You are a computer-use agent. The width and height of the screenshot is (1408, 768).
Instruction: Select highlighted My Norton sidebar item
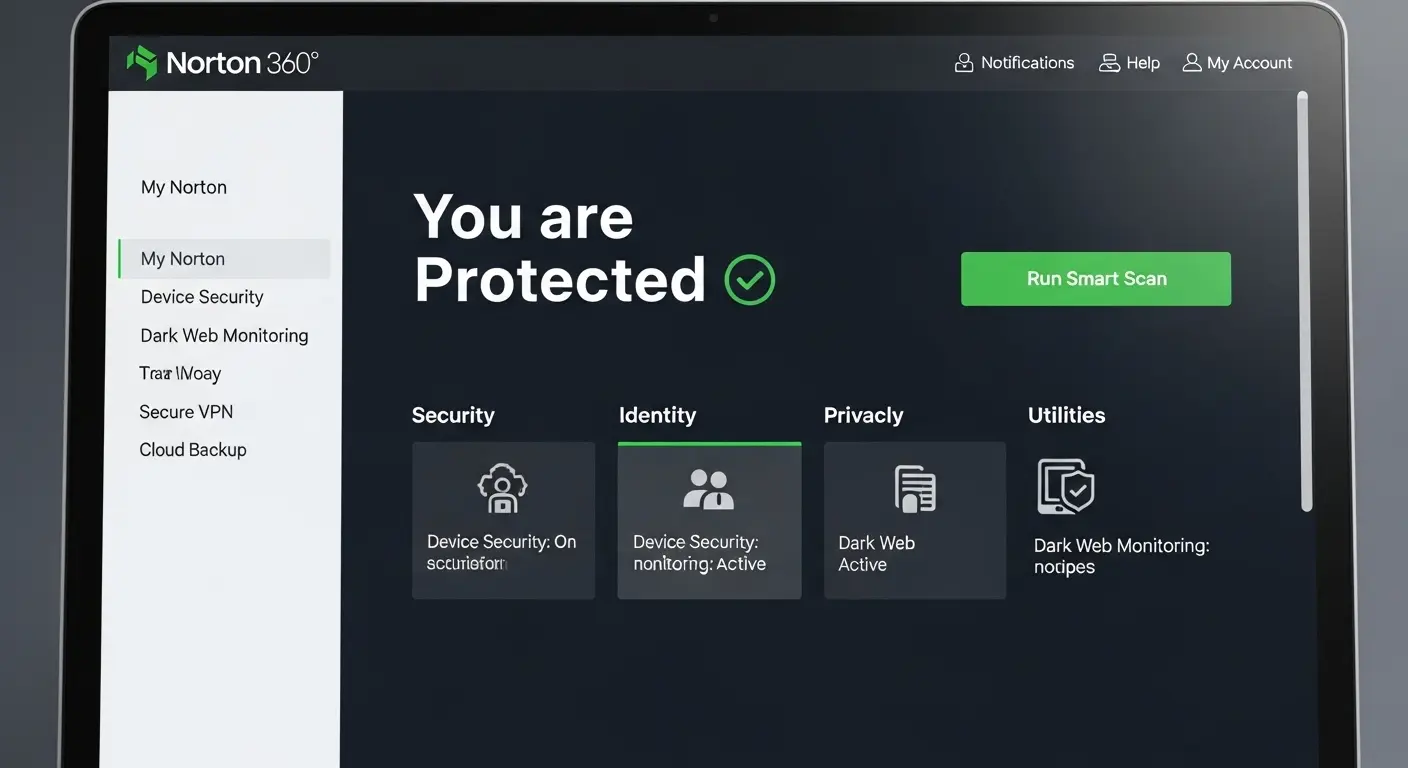(x=224, y=259)
